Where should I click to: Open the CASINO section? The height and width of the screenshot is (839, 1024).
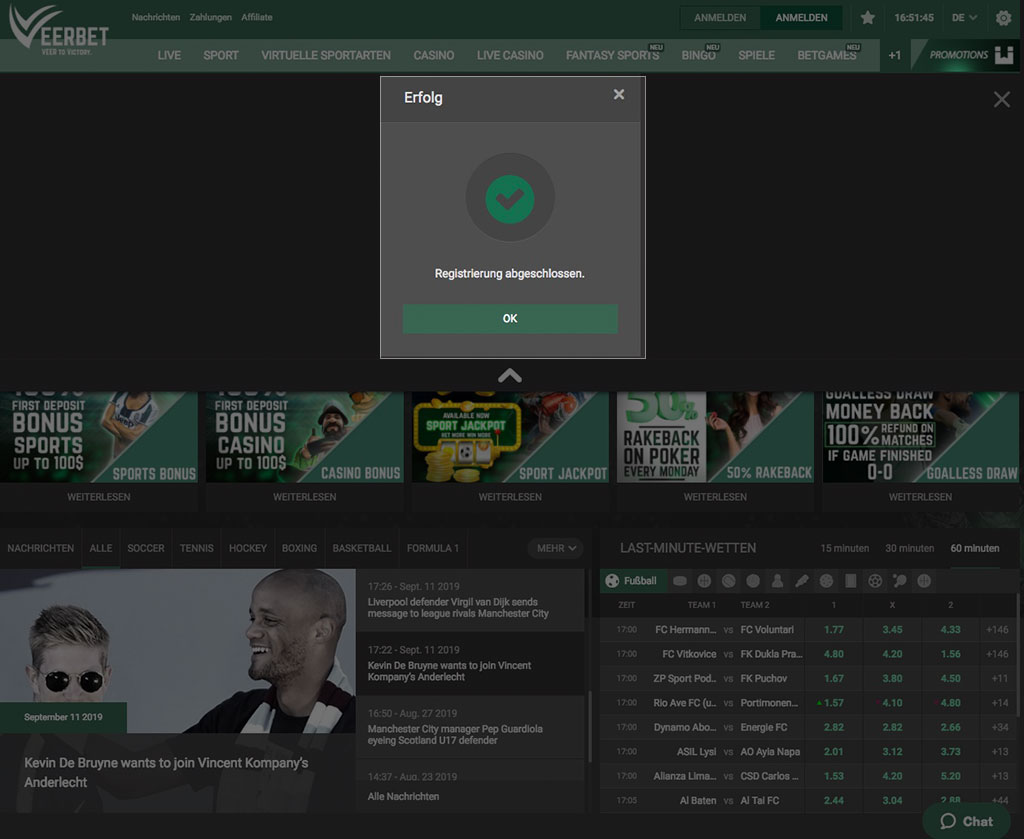point(434,55)
